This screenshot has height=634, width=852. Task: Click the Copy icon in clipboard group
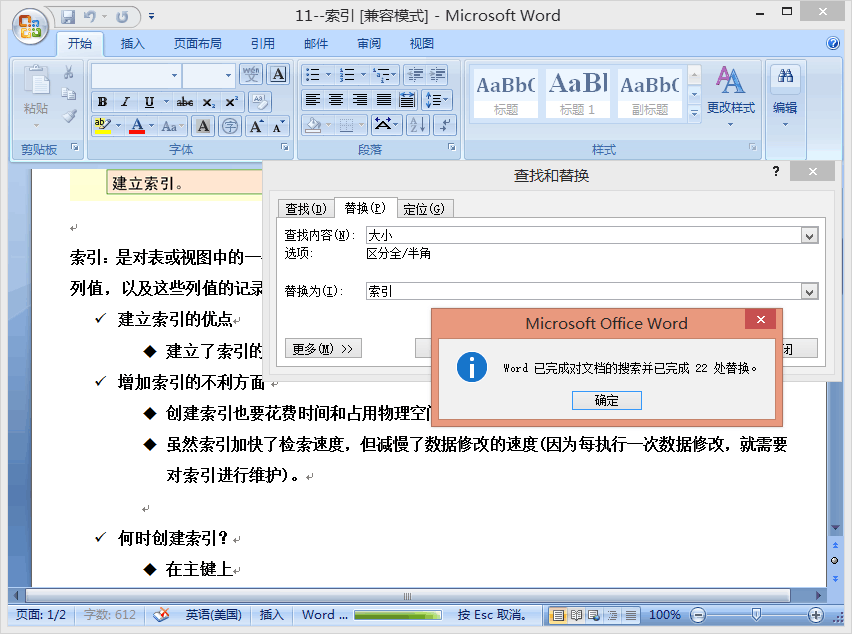[x=68, y=94]
